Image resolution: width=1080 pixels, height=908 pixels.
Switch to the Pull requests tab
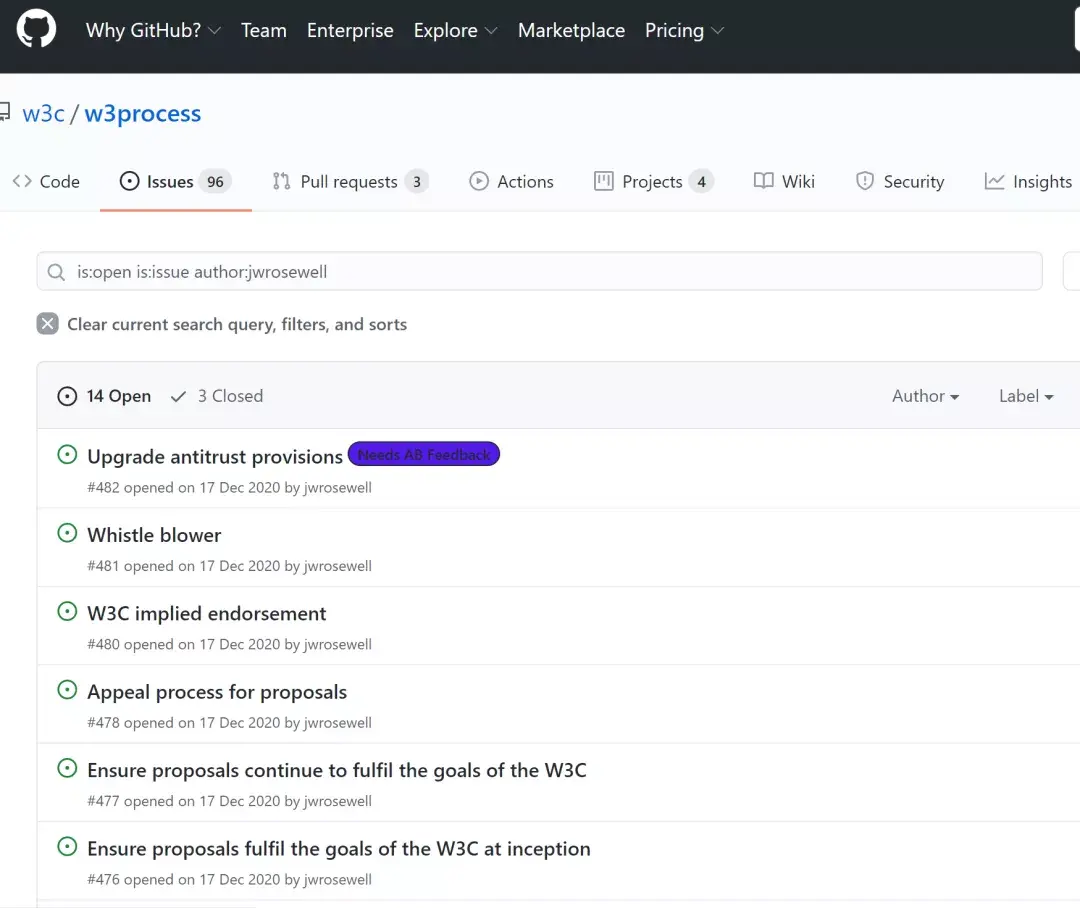[x=349, y=181]
